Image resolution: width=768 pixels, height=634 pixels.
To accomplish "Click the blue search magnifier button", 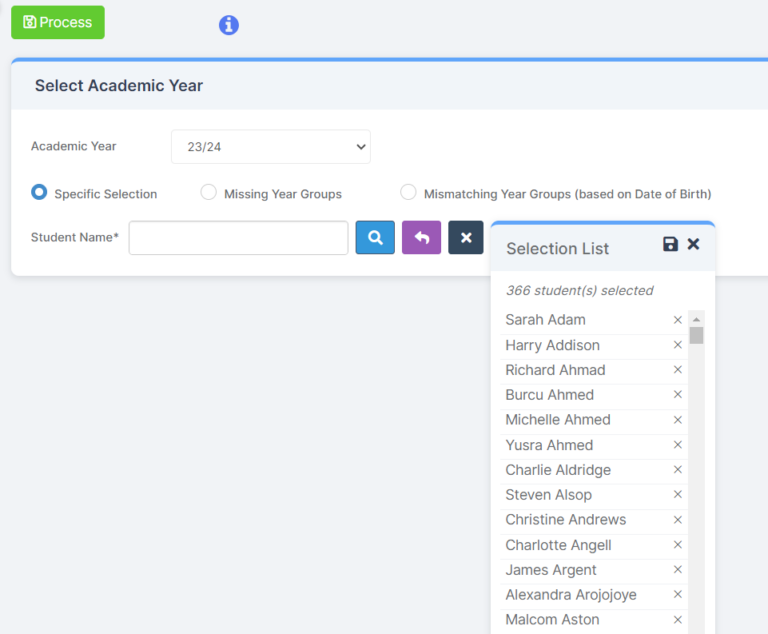I will [x=375, y=238].
